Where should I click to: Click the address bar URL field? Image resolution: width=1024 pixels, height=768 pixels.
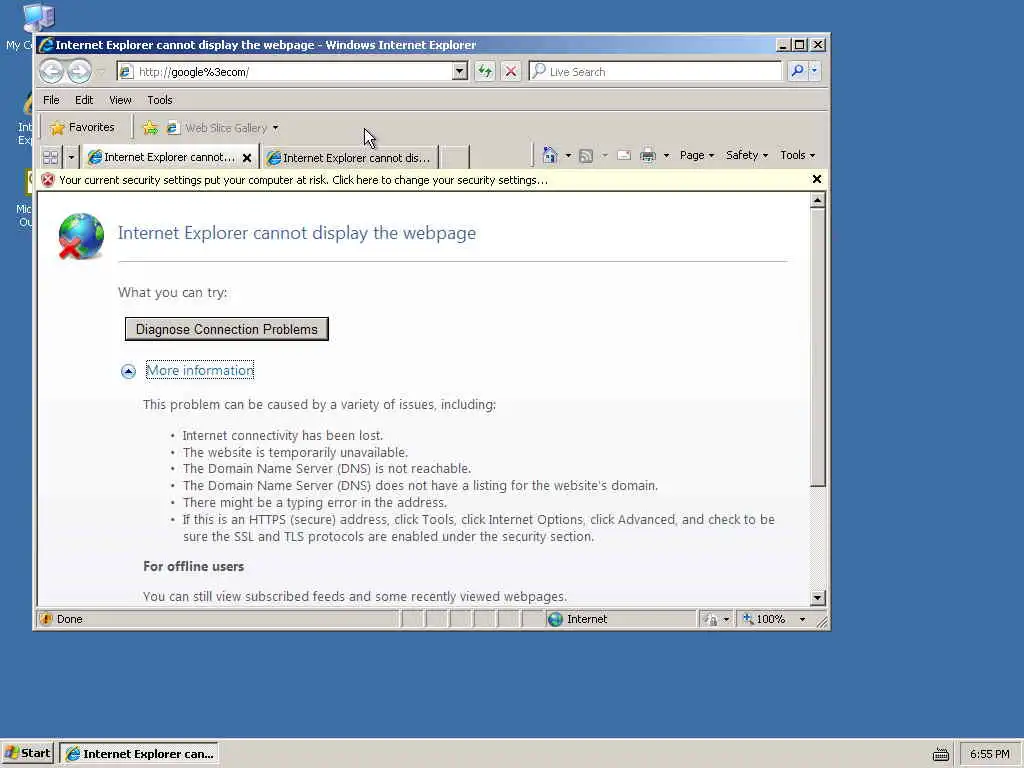click(285, 72)
